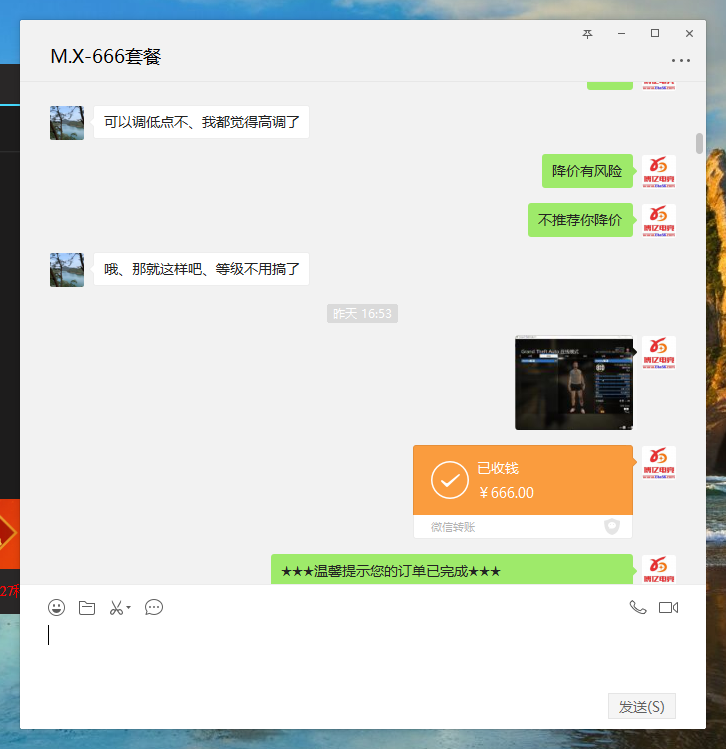
Task: Click sender avatar beside 降价有风险 message
Action: coord(659,171)
